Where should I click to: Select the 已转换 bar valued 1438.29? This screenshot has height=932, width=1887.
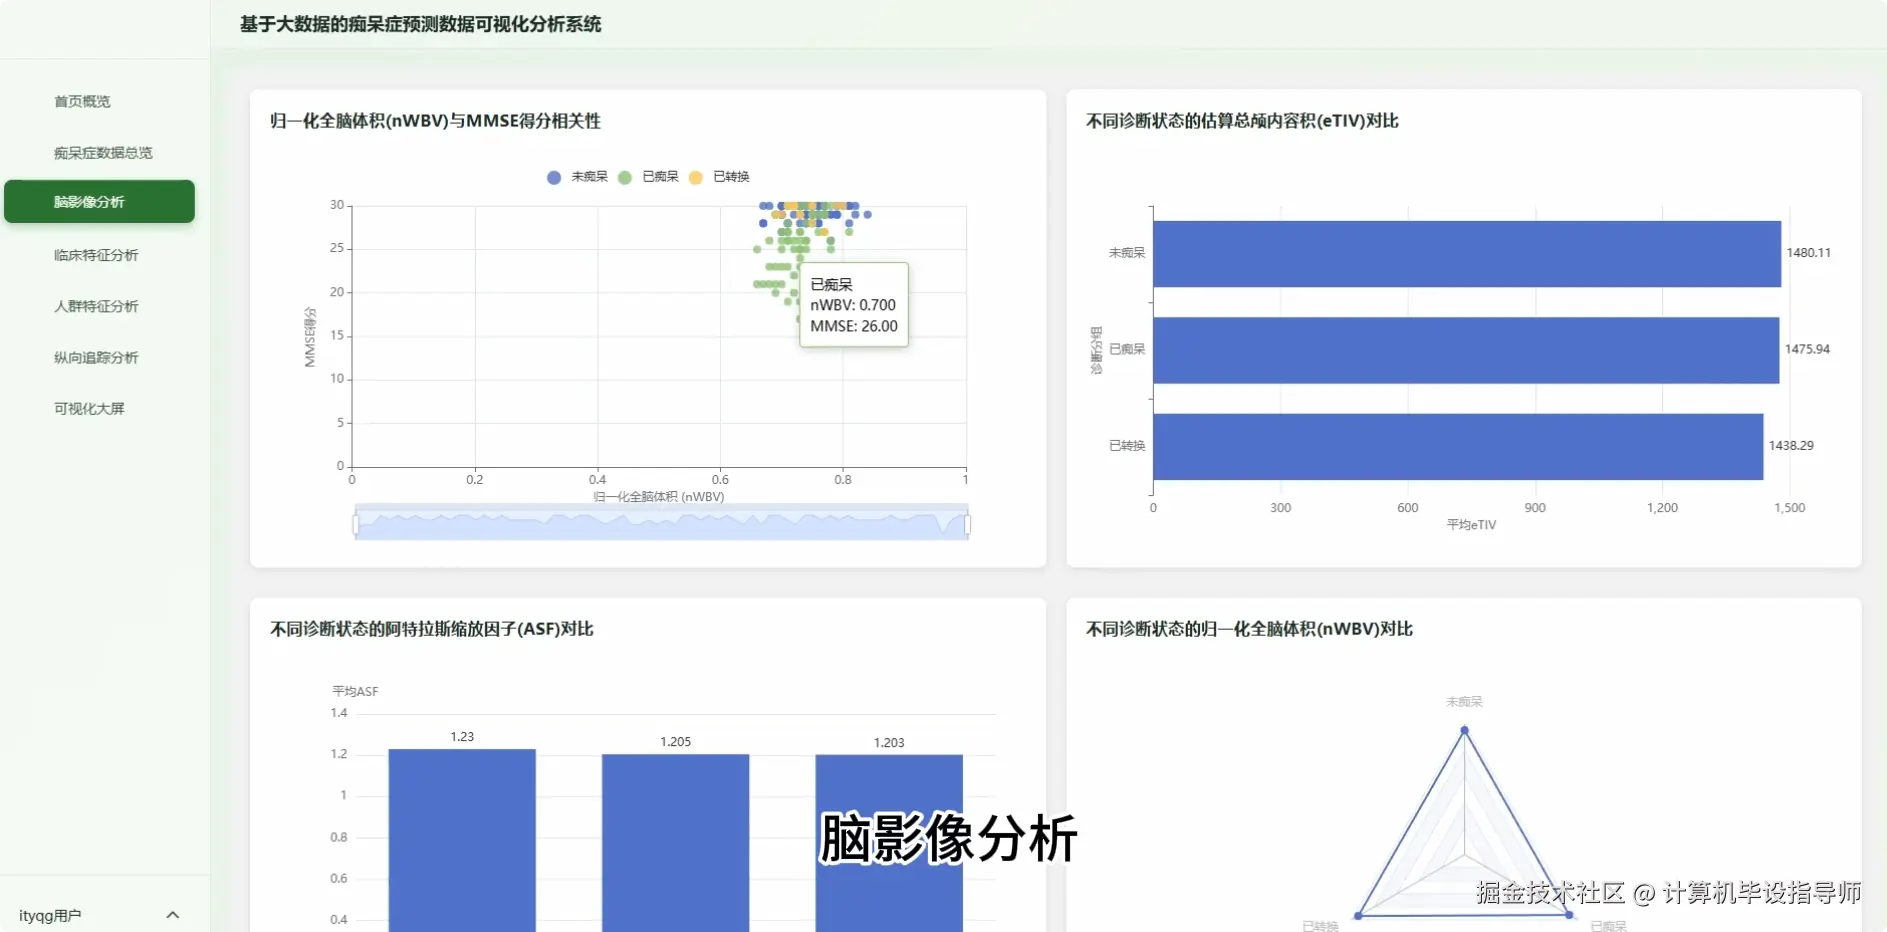1450,446
